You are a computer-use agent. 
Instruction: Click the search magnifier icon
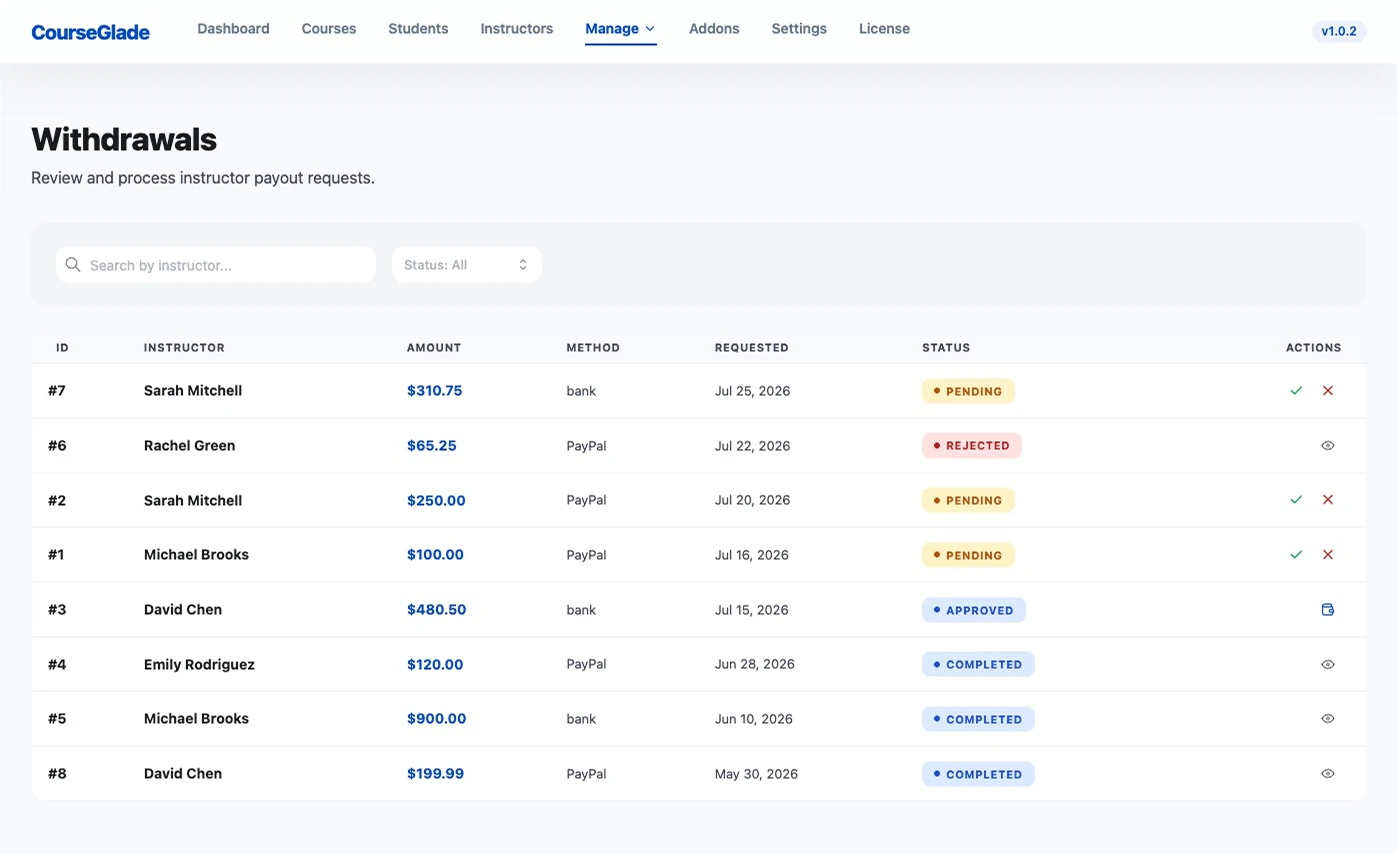(72, 265)
